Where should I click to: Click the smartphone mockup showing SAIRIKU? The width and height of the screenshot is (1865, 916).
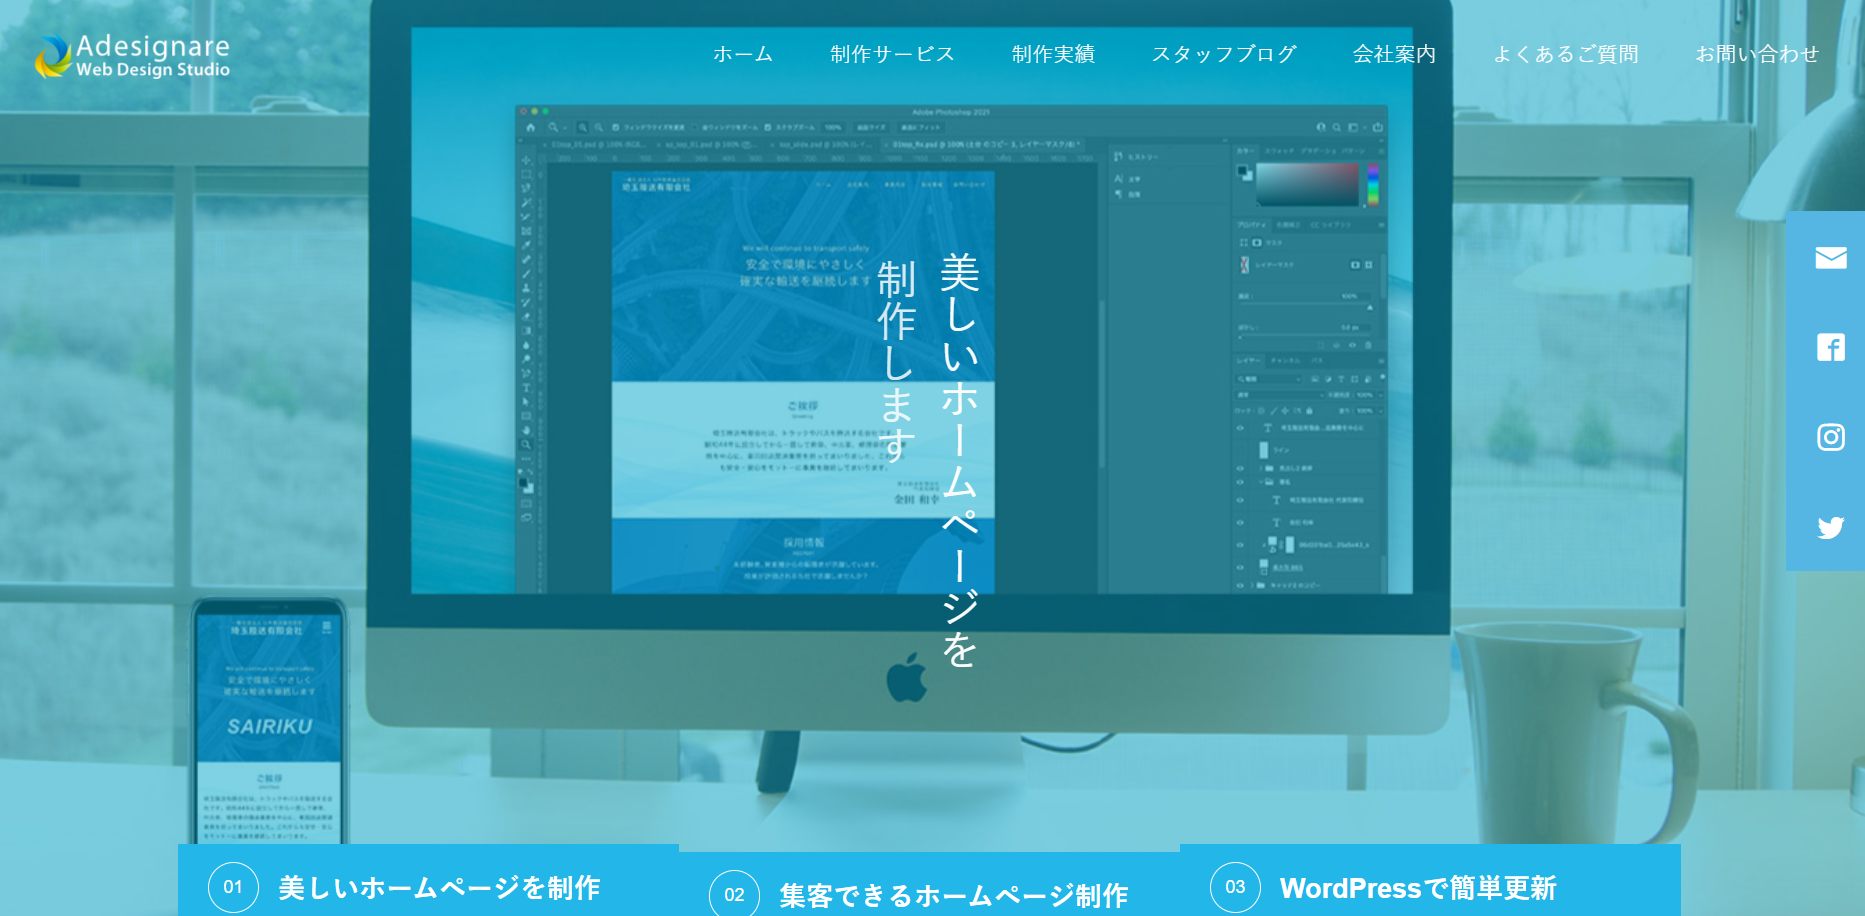click(x=269, y=720)
